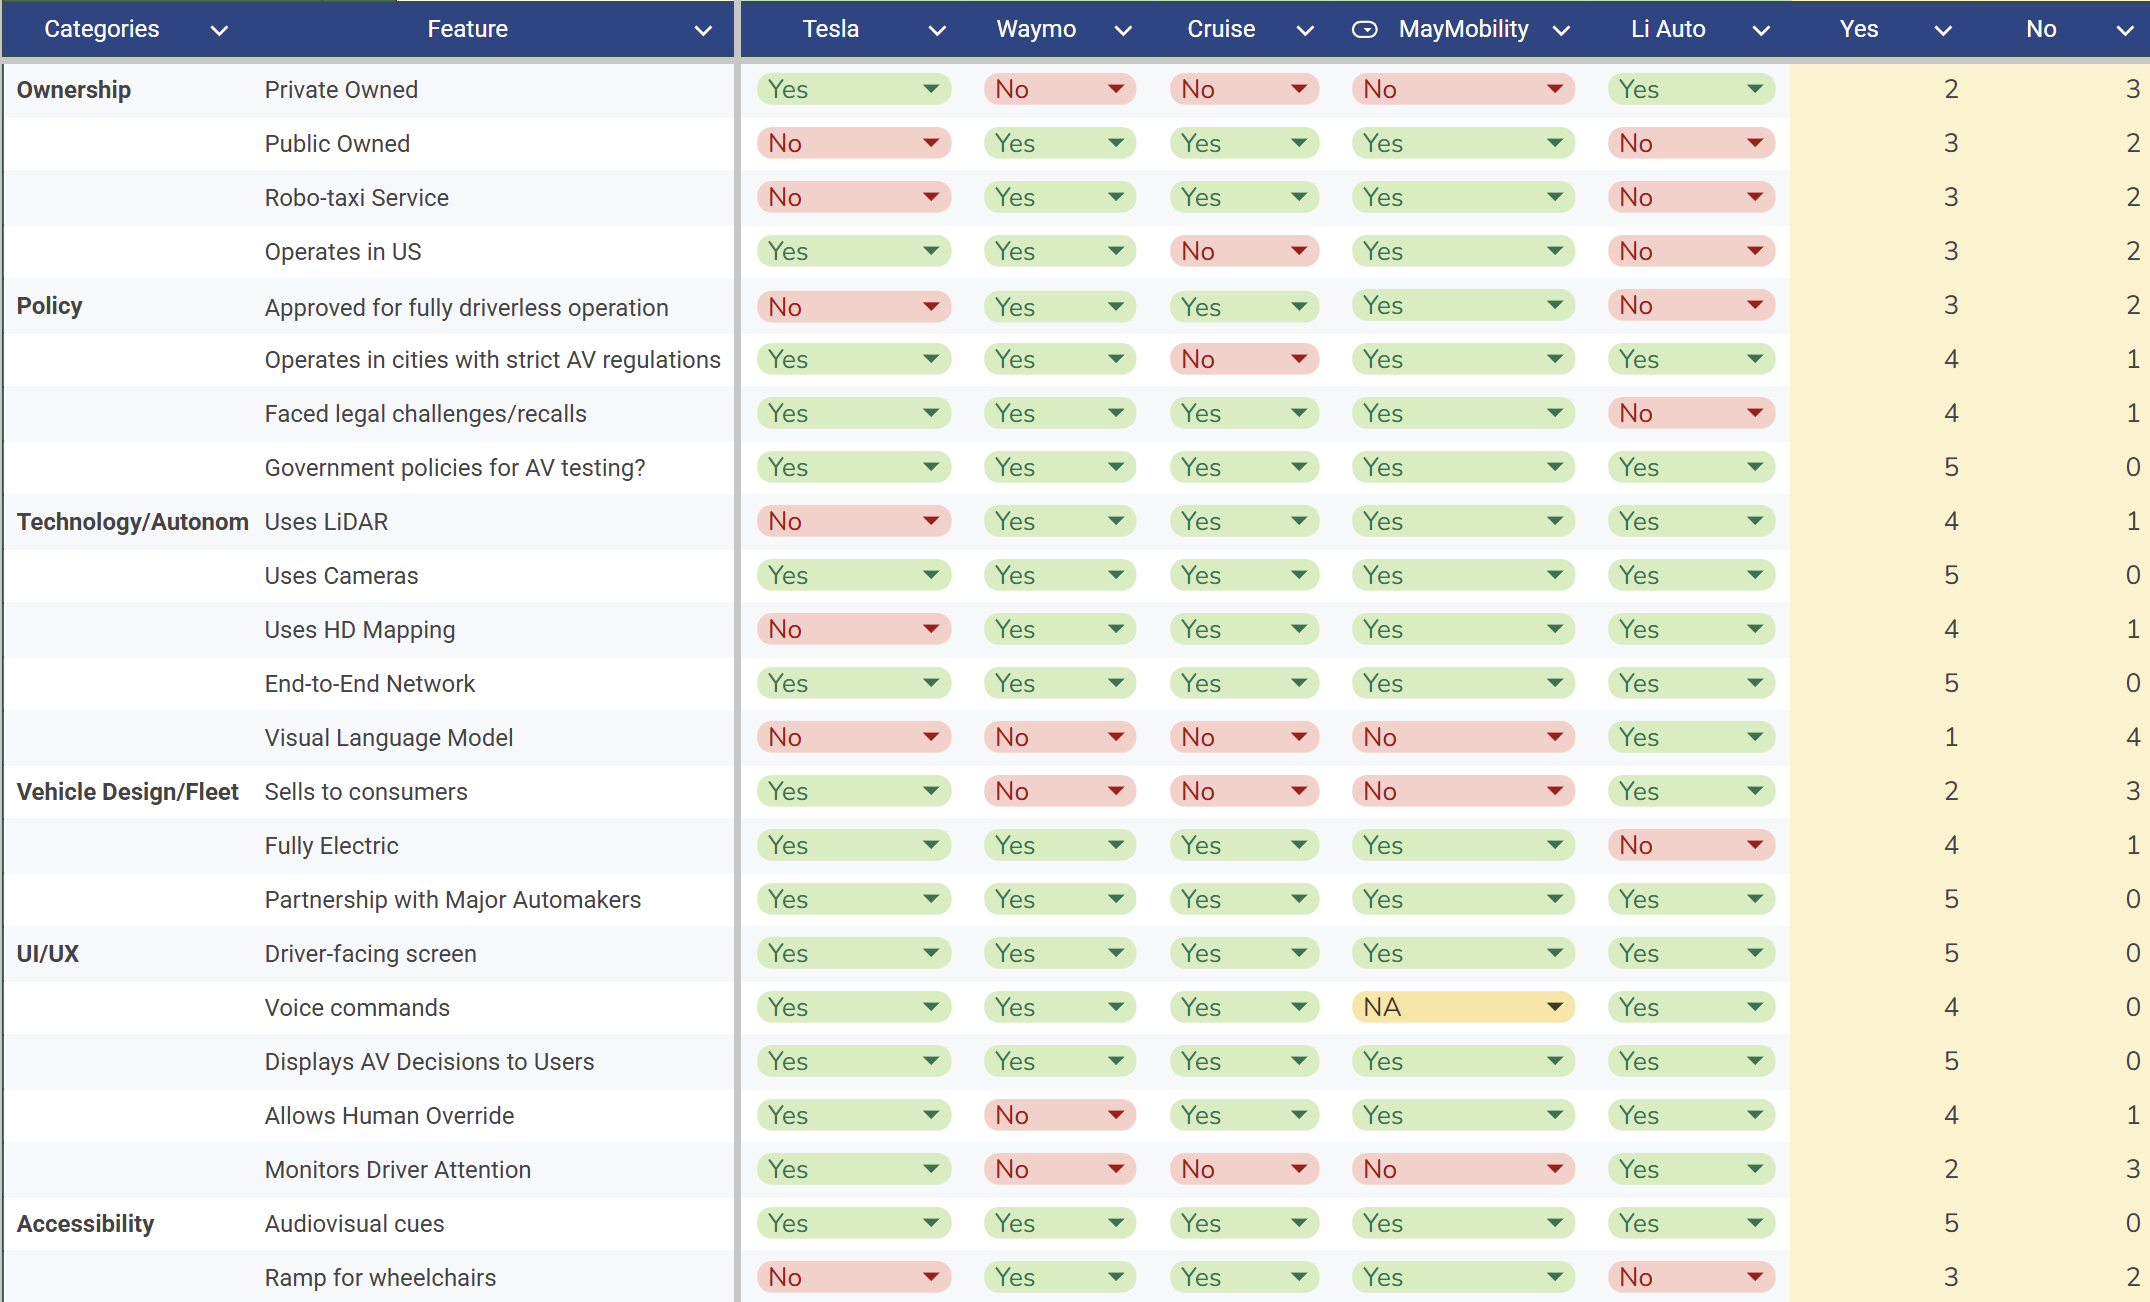Viewport: 2150px width, 1302px height.
Task: Click the dropdown chip icon beside MayMobility
Action: click(x=1364, y=30)
